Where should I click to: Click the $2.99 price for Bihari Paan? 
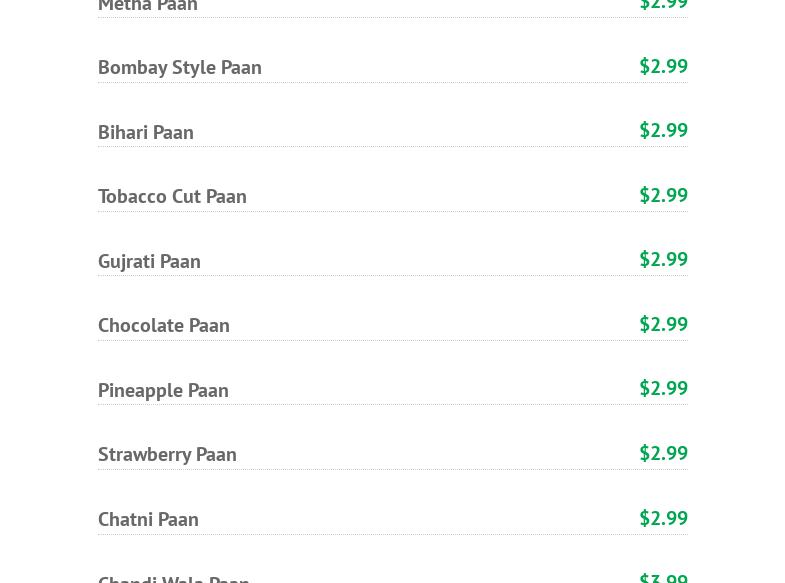663,130
